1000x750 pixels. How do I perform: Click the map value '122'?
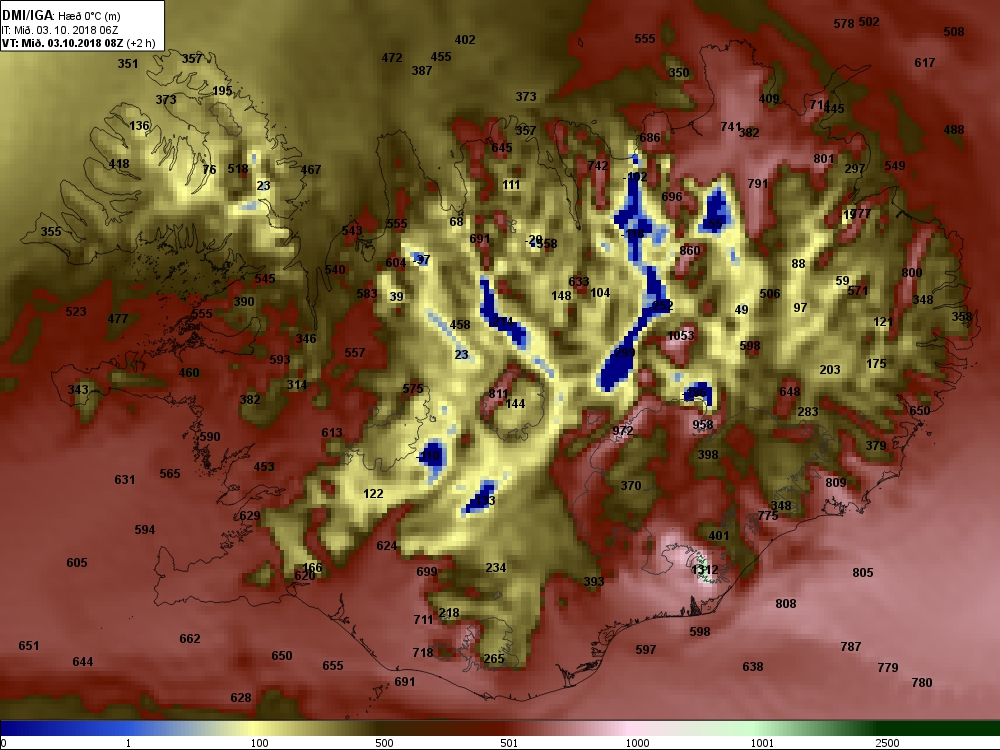(373, 494)
